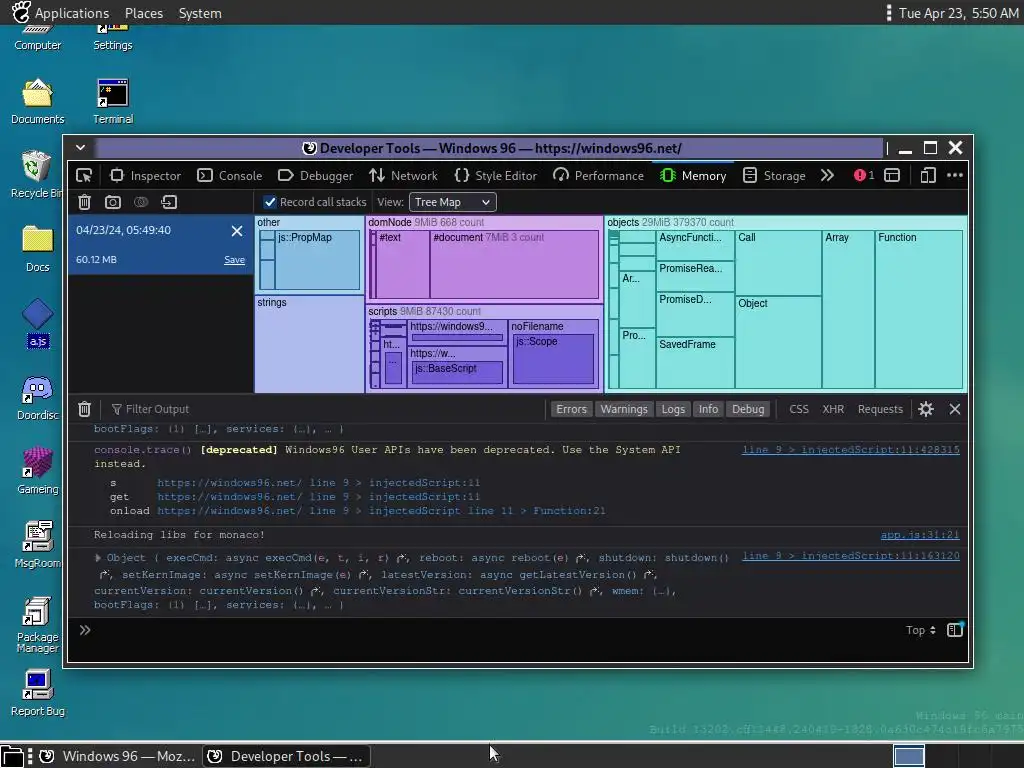Image resolution: width=1024 pixels, height=768 pixels.
Task: Show more tools via double chevron
Action: (x=827, y=176)
